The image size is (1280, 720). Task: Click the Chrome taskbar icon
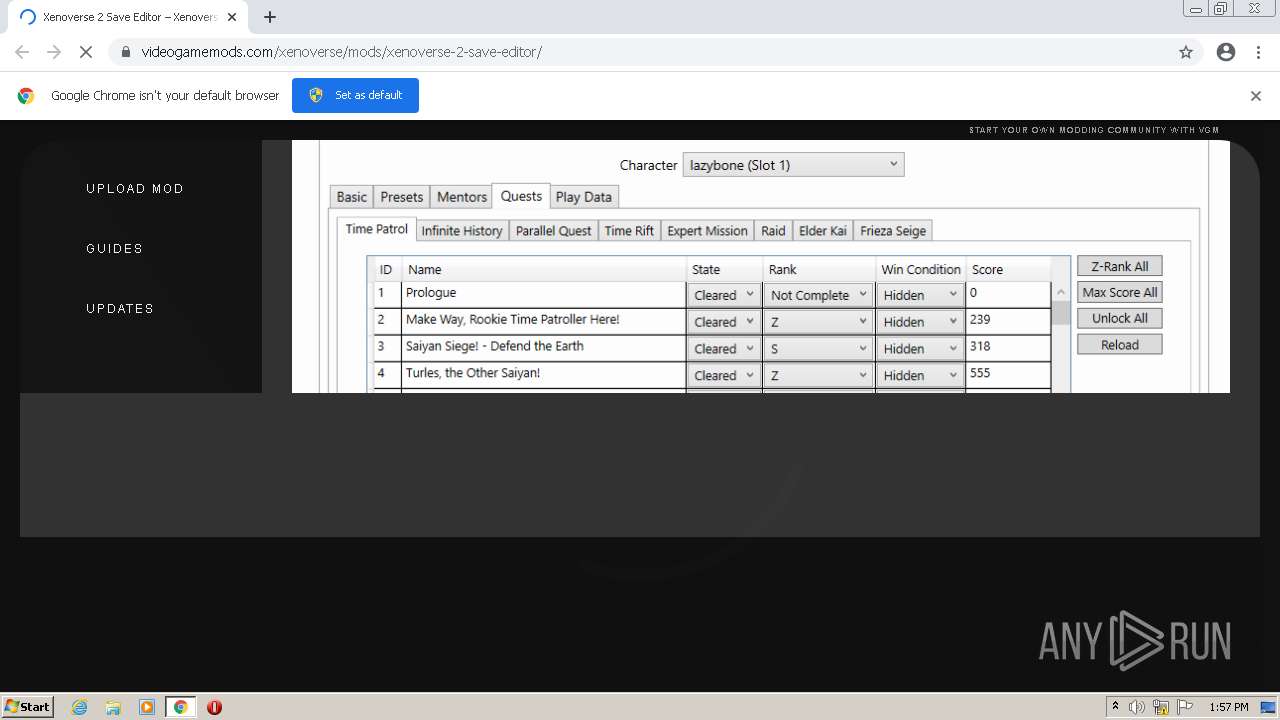tap(181, 707)
